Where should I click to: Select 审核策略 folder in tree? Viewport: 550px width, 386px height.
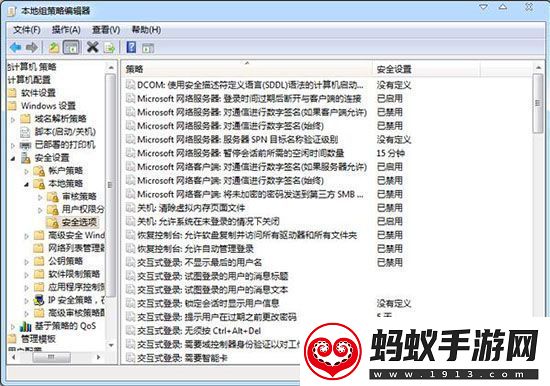tap(79, 196)
